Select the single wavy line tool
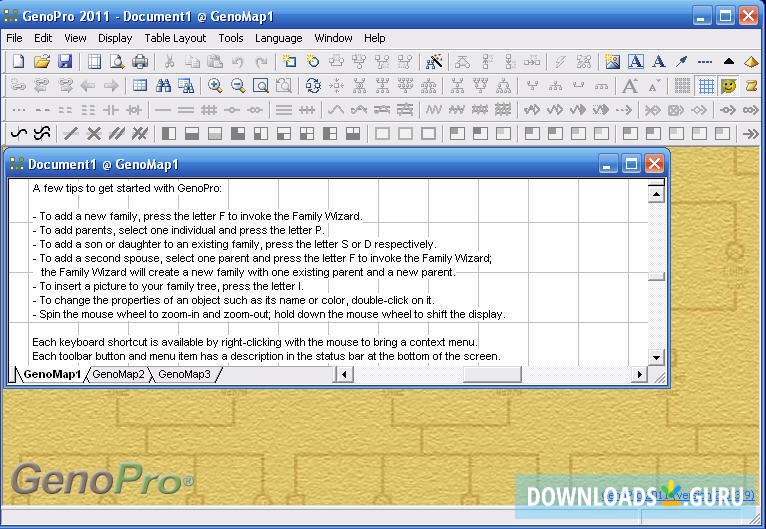Screen dimensions: 766x529 (19, 133)
